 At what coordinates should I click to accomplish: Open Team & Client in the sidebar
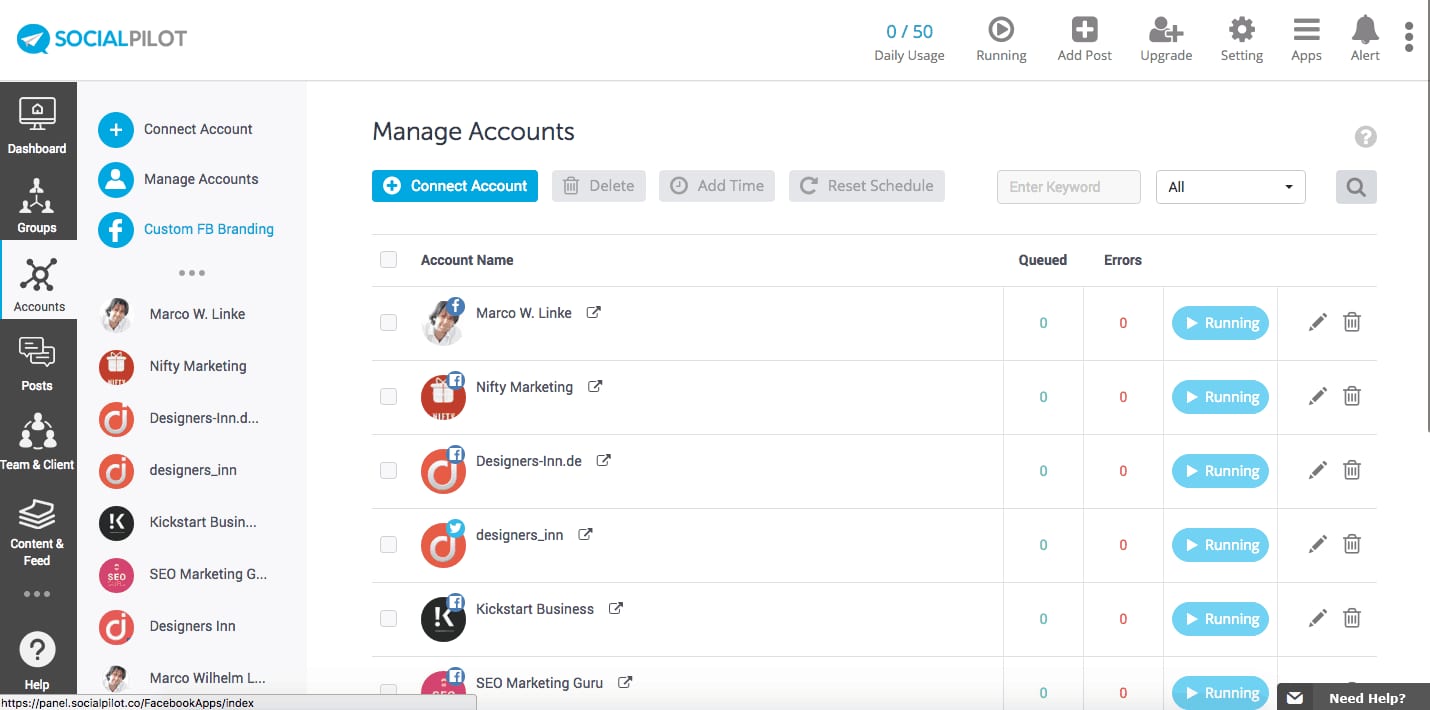[38, 442]
